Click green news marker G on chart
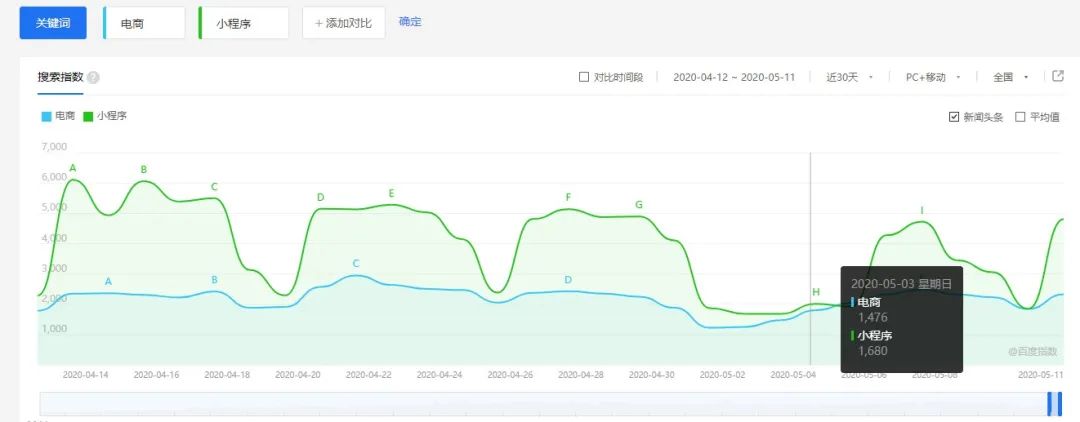1080x422 pixels. 638,204
